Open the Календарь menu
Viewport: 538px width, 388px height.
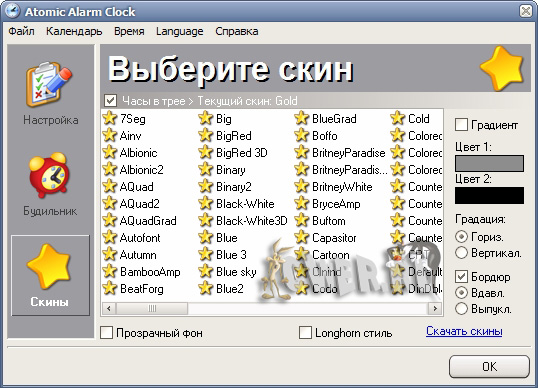[74, 31]
